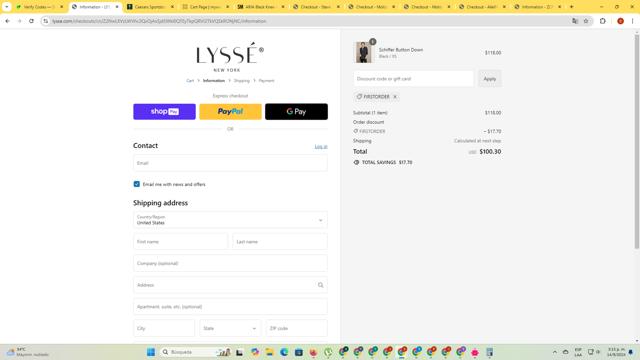Switch to the Checkout - Stev tab
The image size is (640, 360).
click(x=316, y=7)
